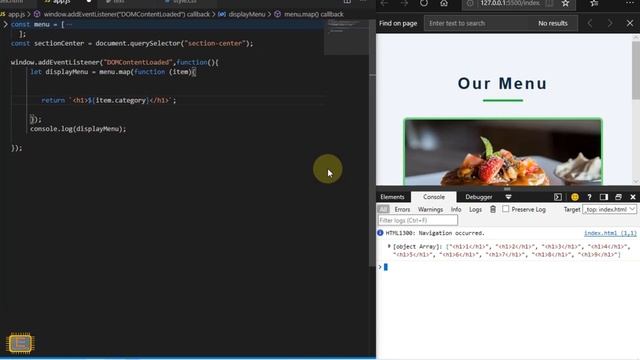This screenshot has width=640, height=360.
Task: Open the Target frame dropdown
Action: [610, 209]
